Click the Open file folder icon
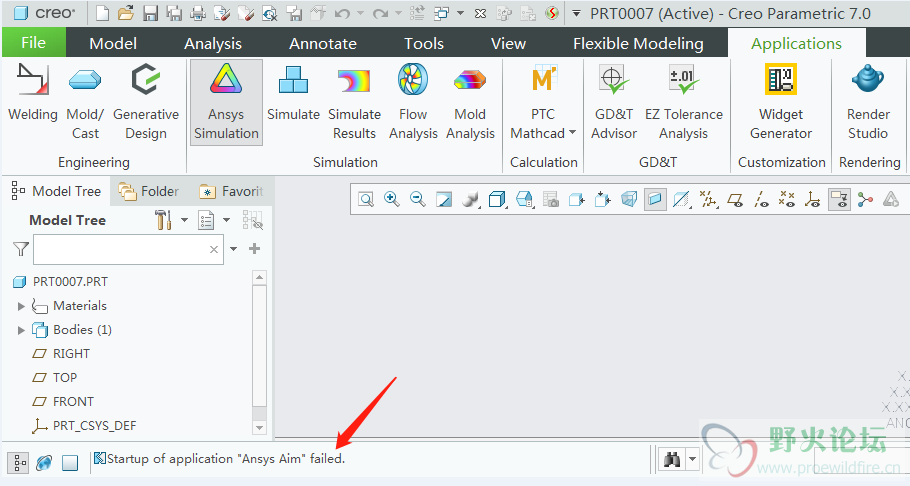 [x=126, y=13]
